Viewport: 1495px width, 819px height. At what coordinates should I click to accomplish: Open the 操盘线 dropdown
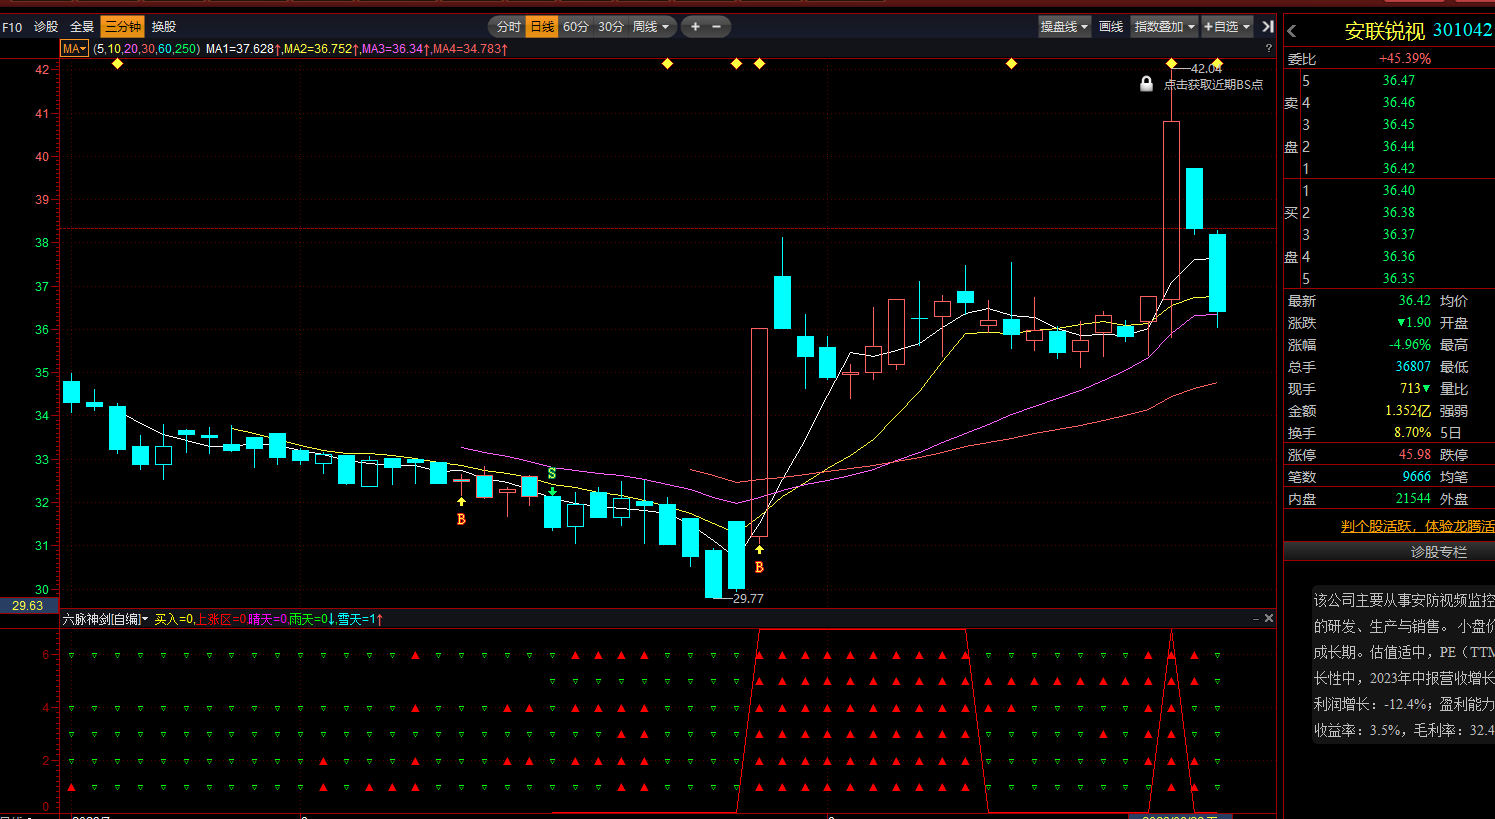(1064, 27)
